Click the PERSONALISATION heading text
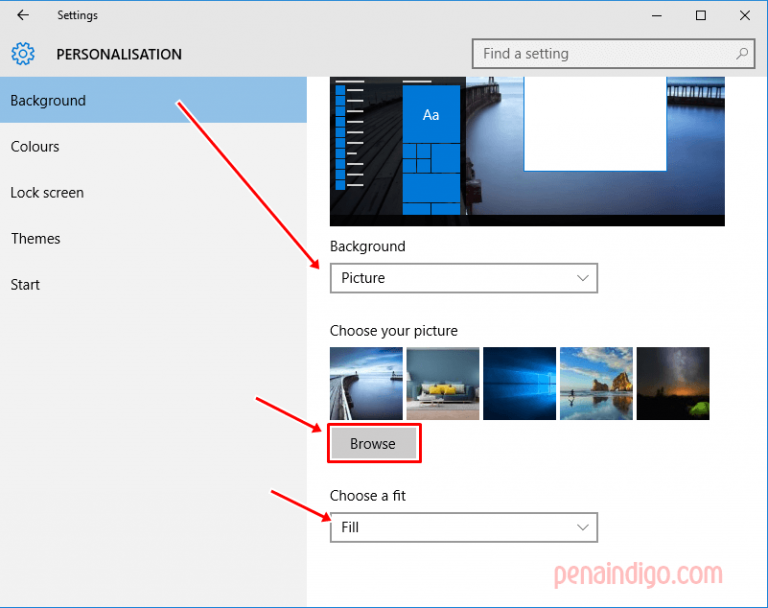This screenshot has width=768, height=608. tap(119, 54)
